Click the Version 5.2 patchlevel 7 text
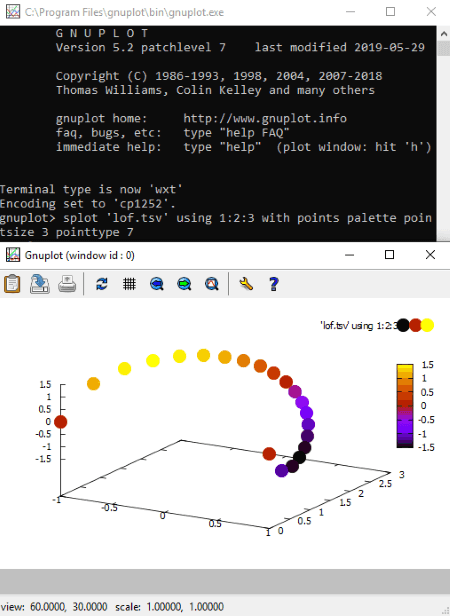The image size is (450, 616). click(x=141, y=48)
